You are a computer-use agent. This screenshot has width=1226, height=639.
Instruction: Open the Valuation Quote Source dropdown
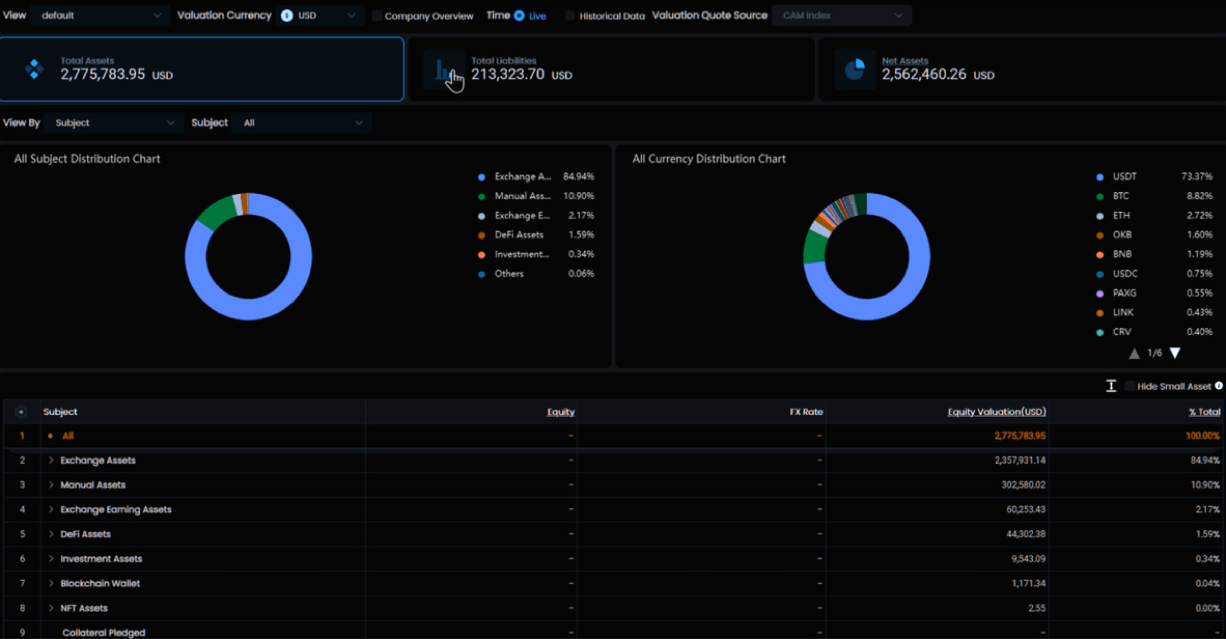841,16
